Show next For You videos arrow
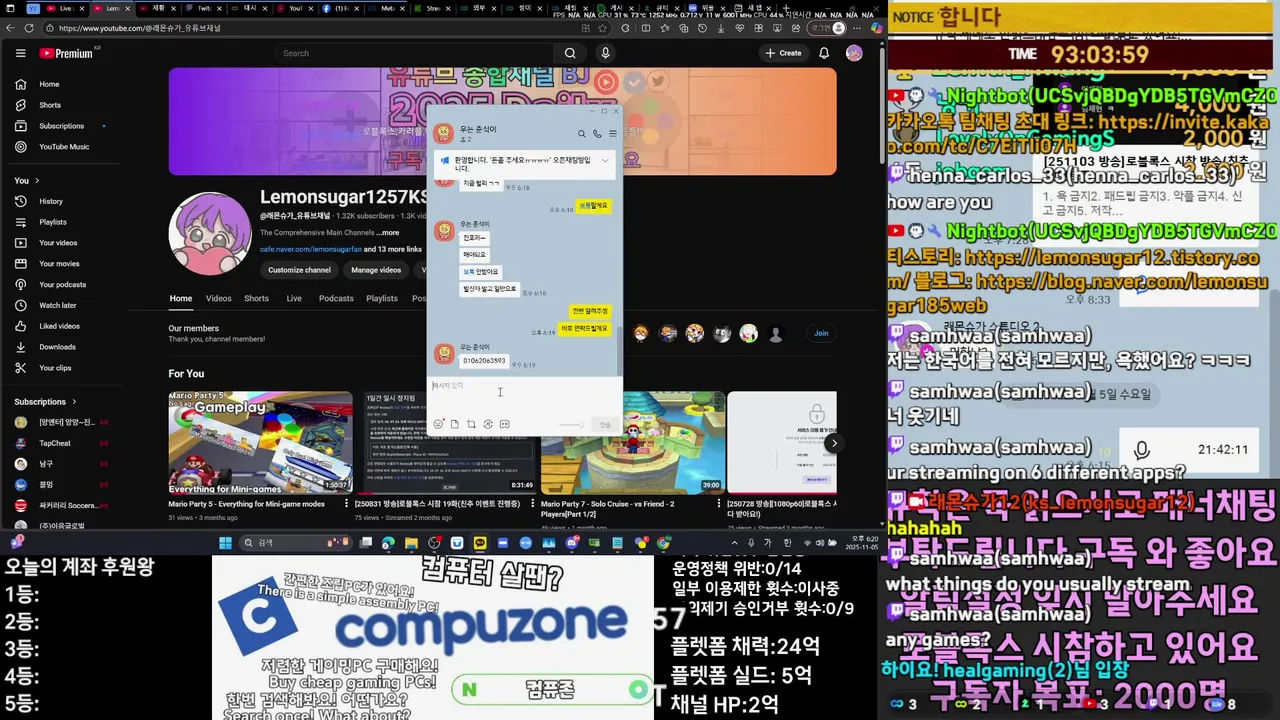Image resolution: width=1280 pixels, height=720 pixels. [834, 443]
